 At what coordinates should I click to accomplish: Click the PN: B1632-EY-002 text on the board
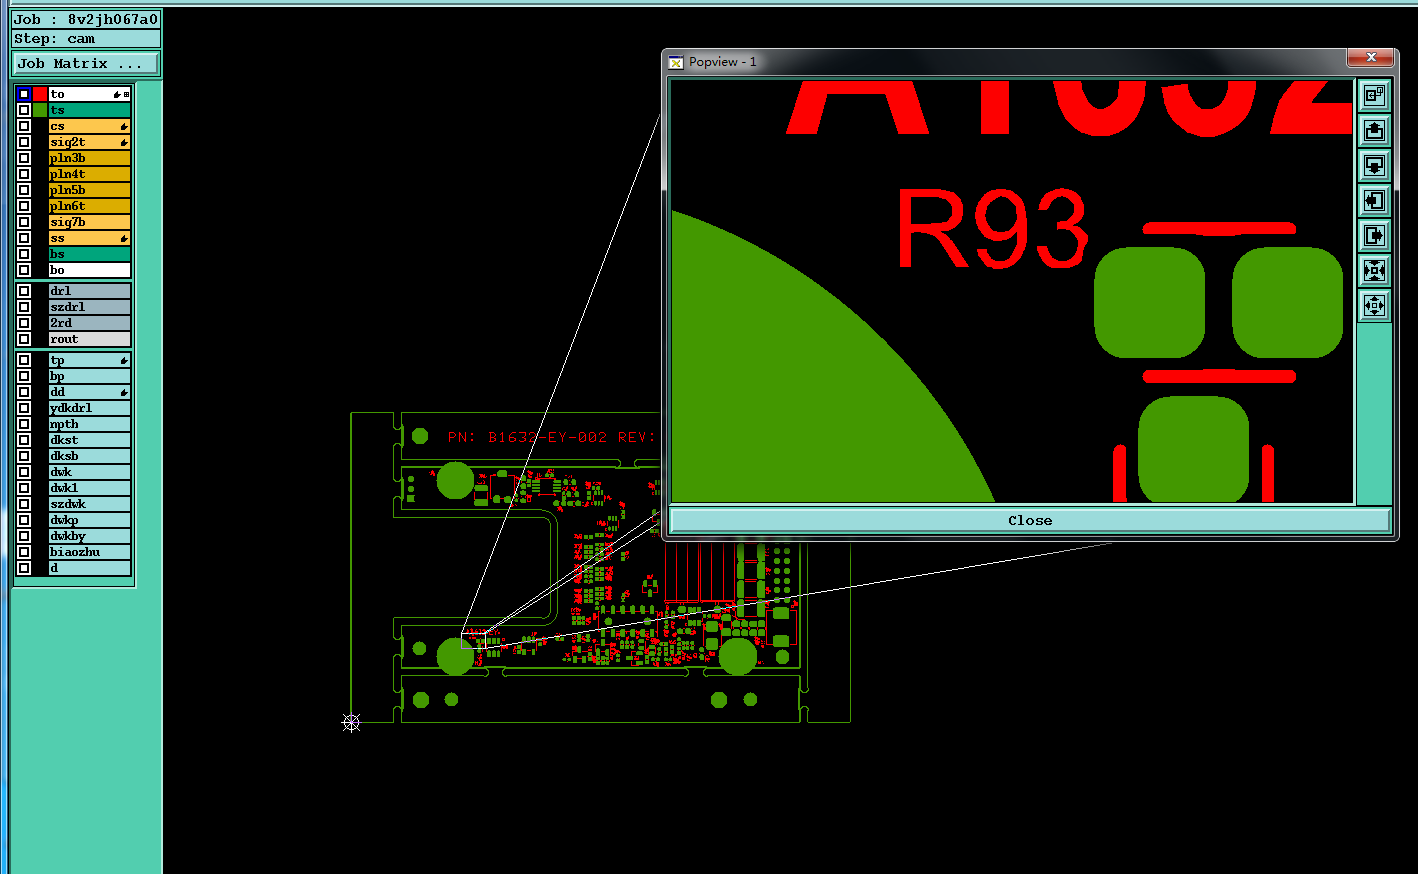coord(527,437)
